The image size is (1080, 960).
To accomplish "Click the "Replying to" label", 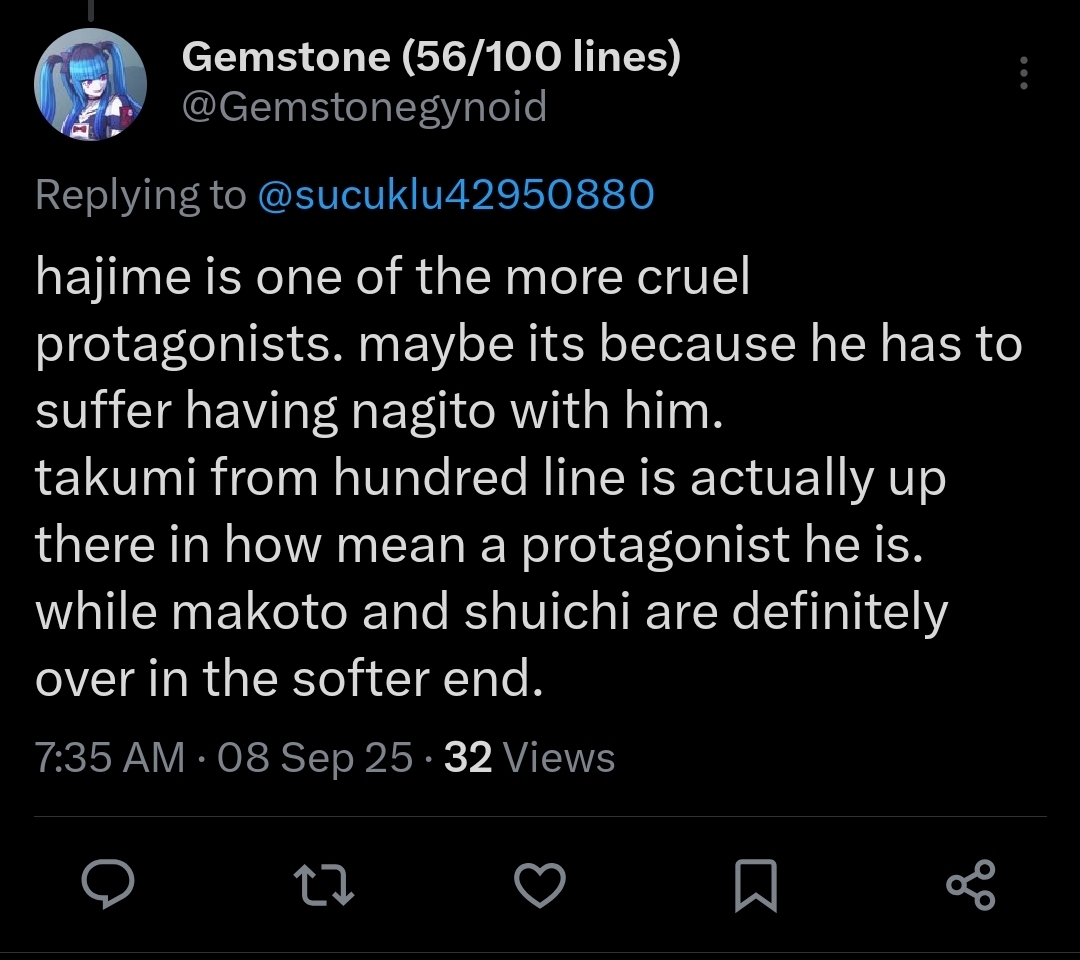I will [140, 194].
